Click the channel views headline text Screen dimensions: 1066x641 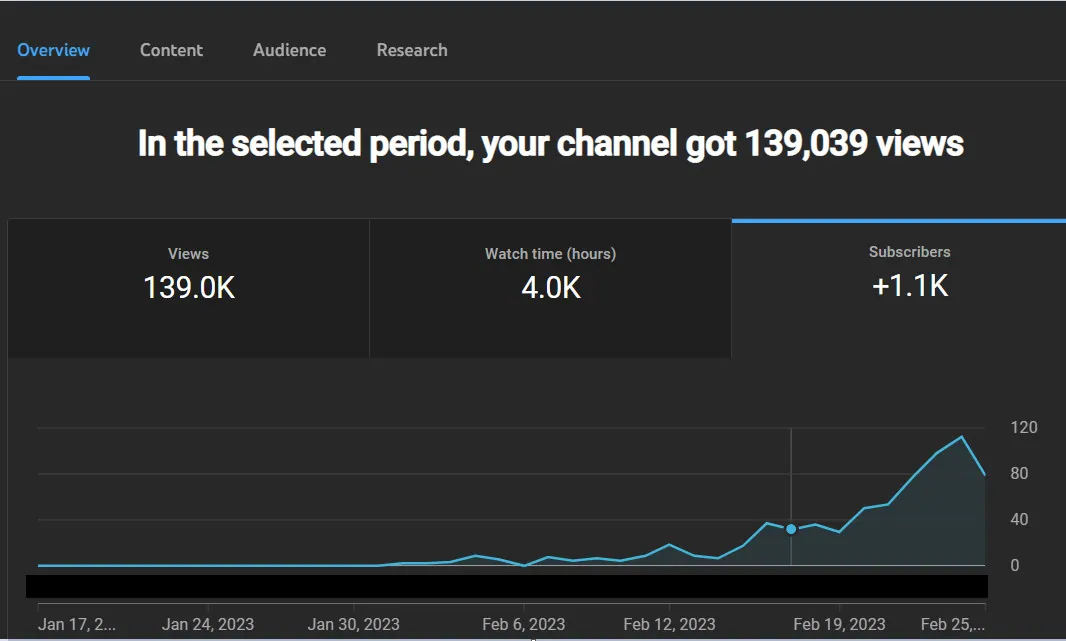coord(551,143)
